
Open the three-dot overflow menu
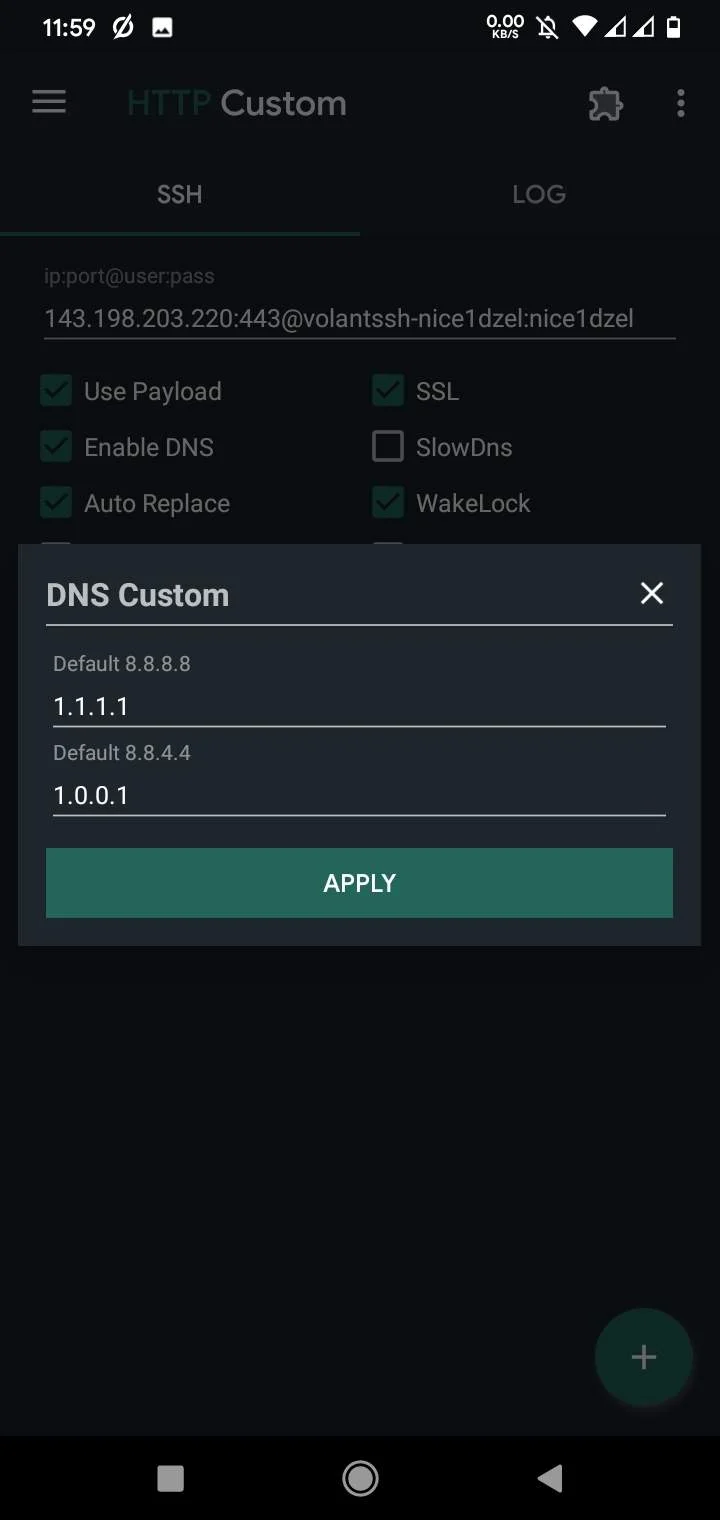681,103
